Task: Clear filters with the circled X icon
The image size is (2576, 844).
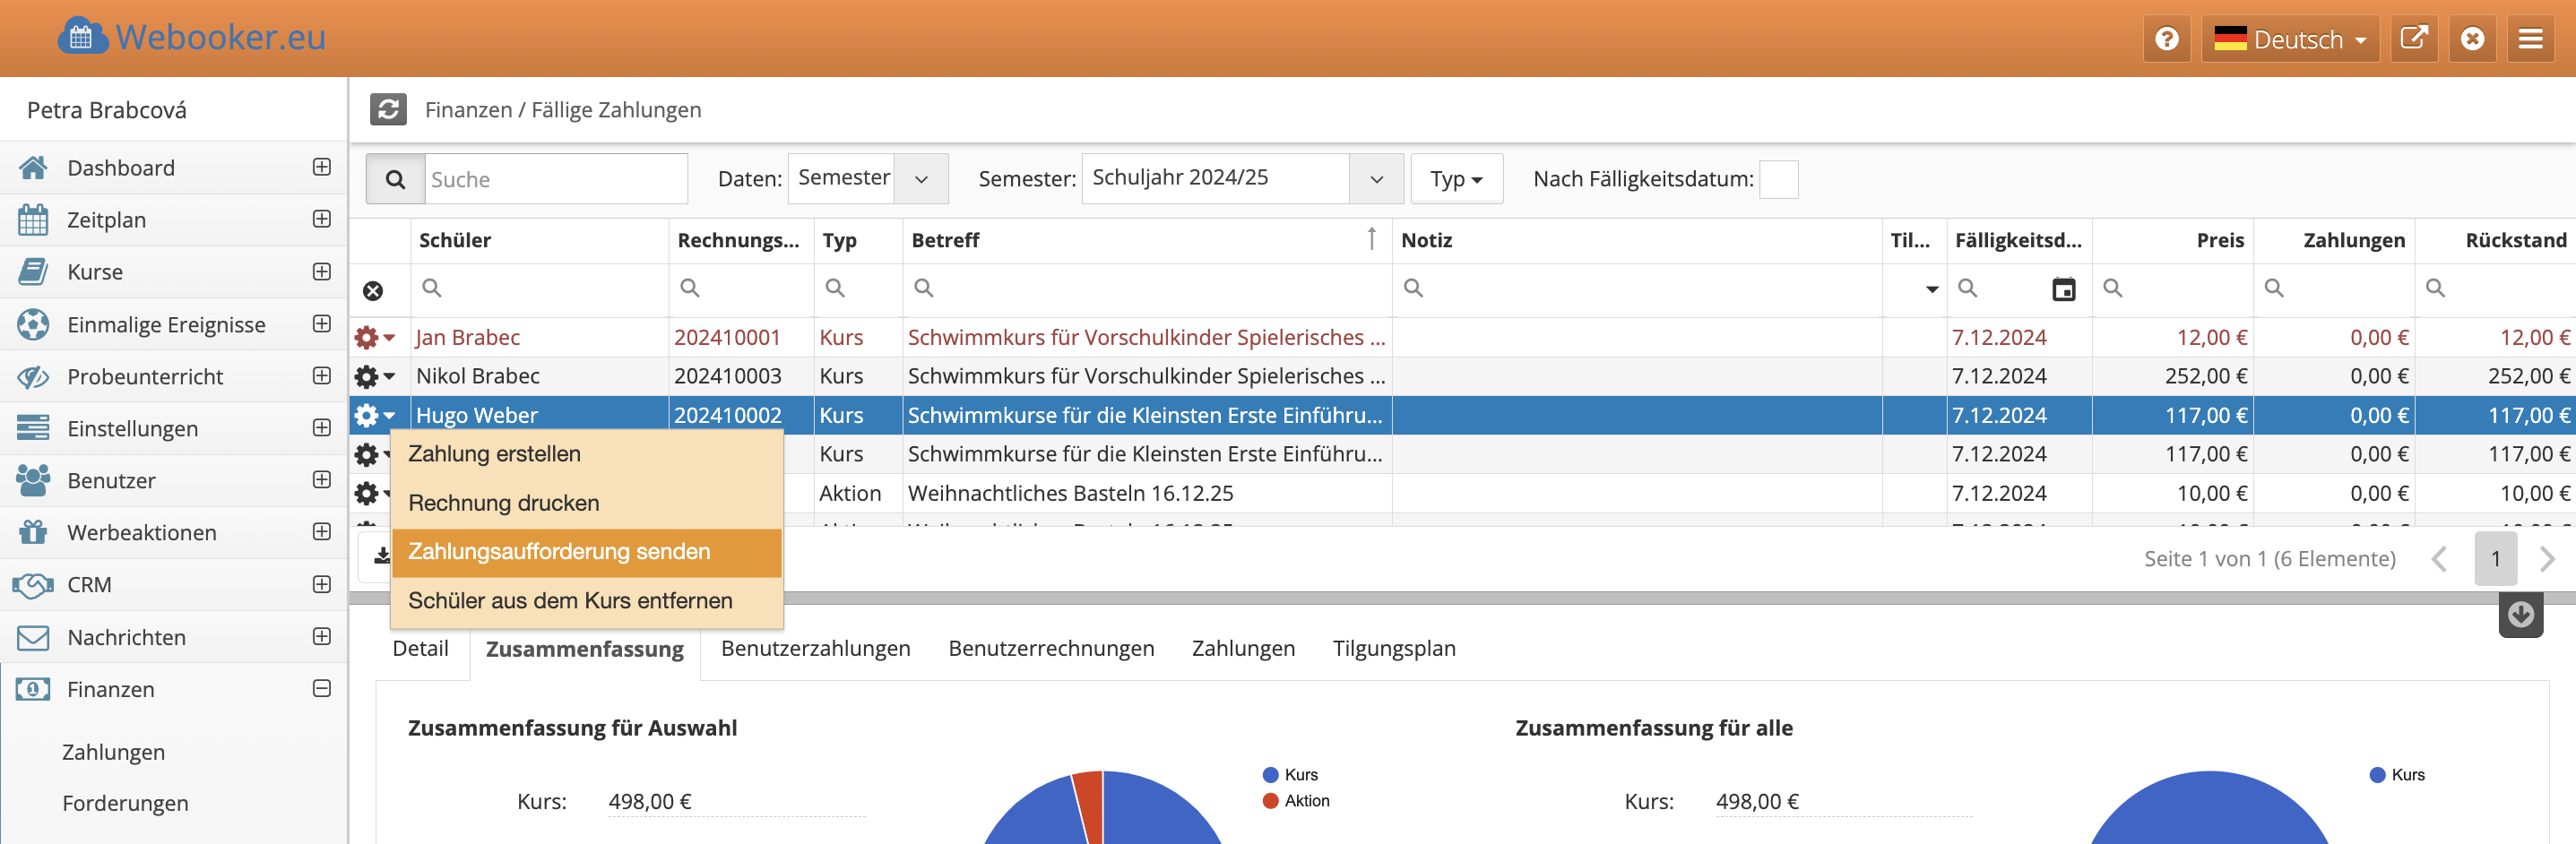Action: tap(373, 290)
